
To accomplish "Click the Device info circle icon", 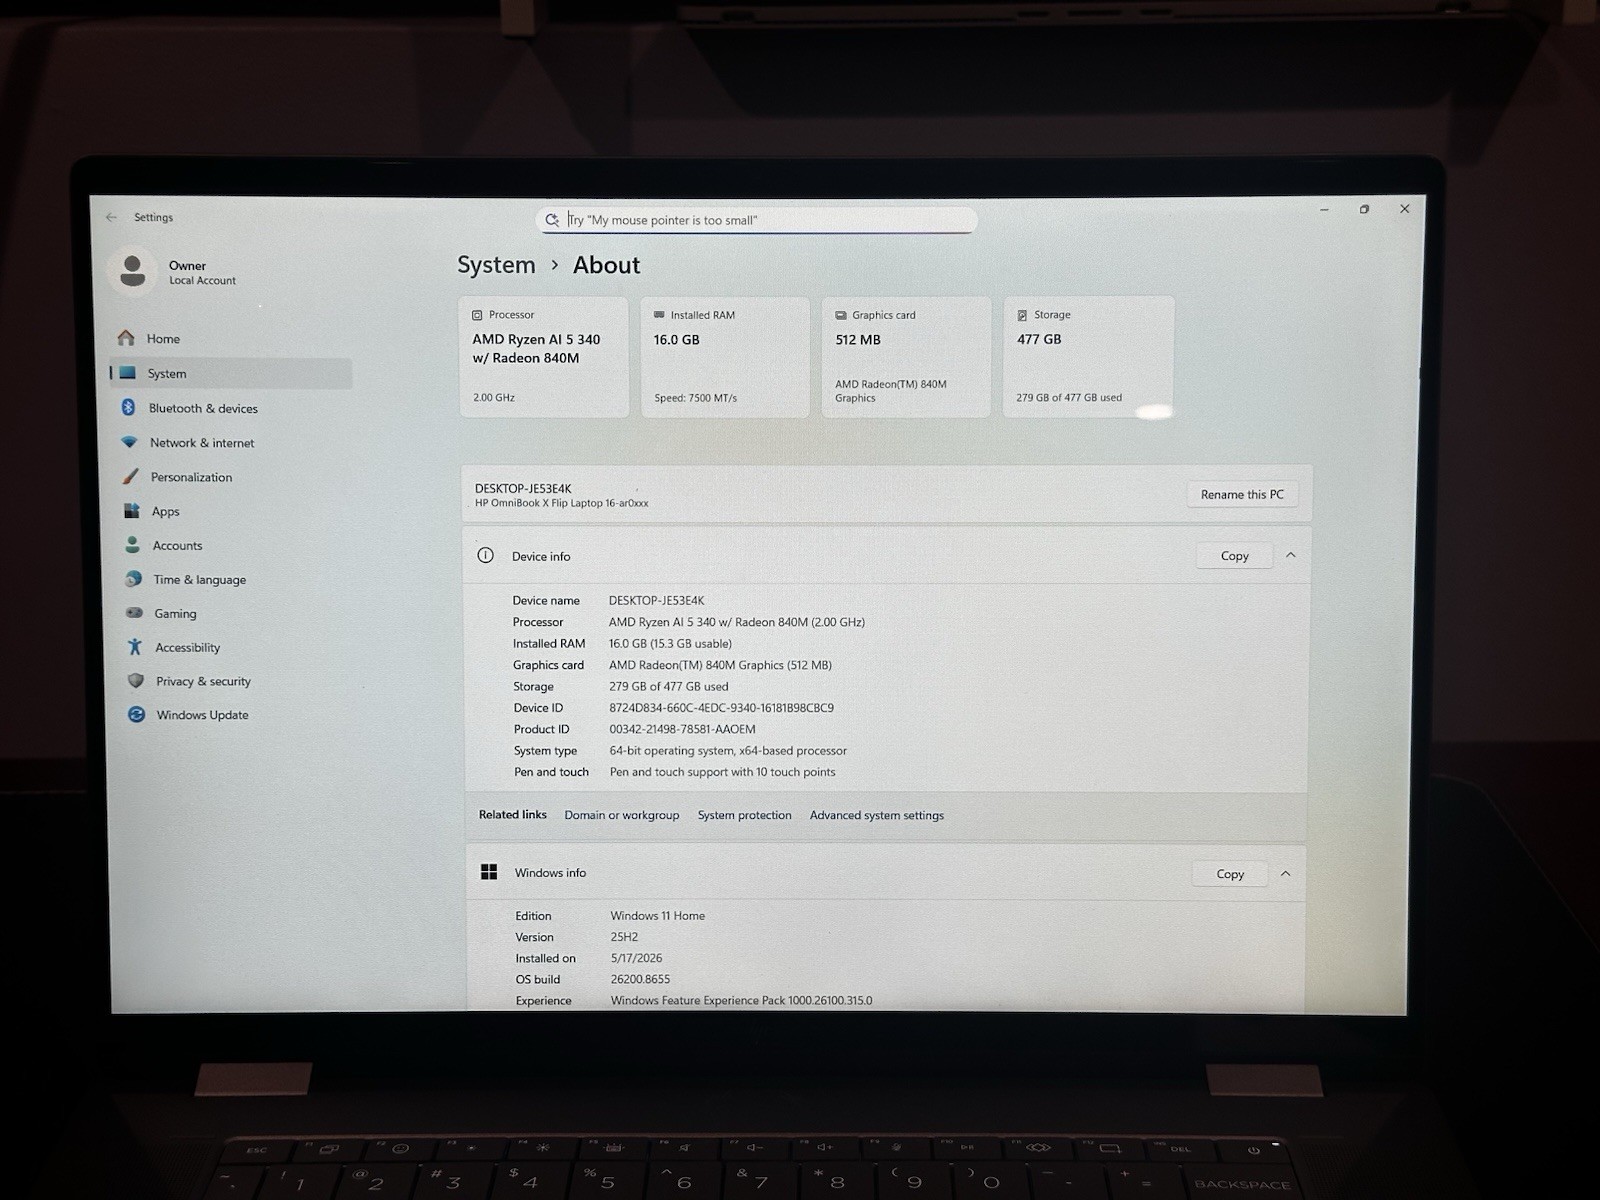I will point(485,556).
